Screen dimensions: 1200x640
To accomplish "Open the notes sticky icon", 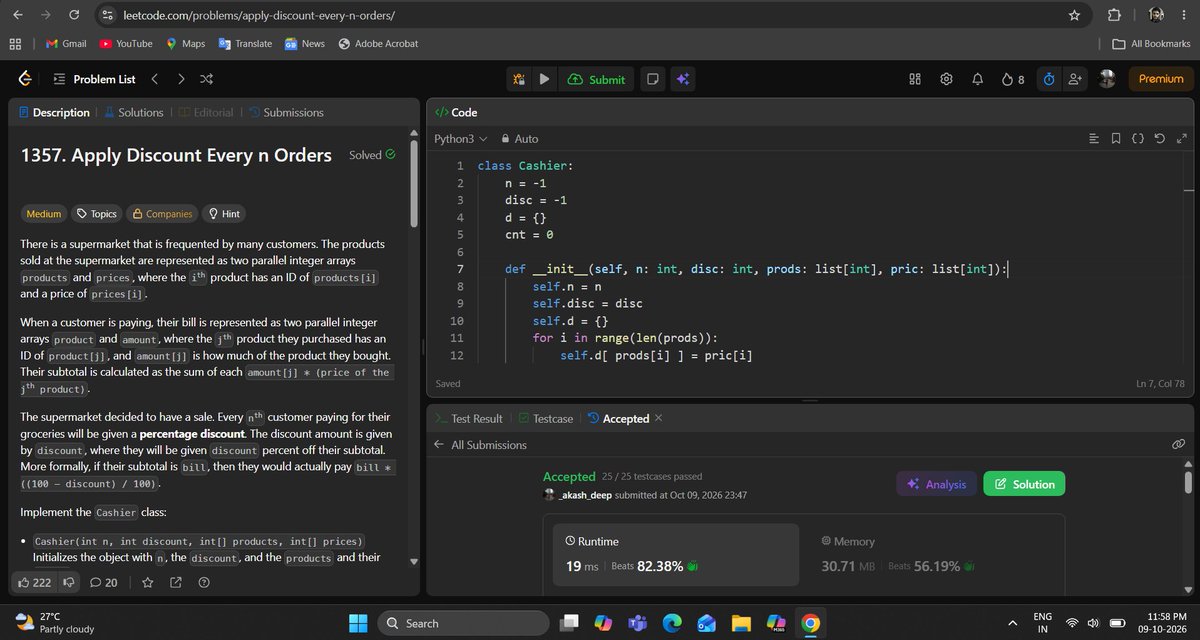I will [652, 79].
